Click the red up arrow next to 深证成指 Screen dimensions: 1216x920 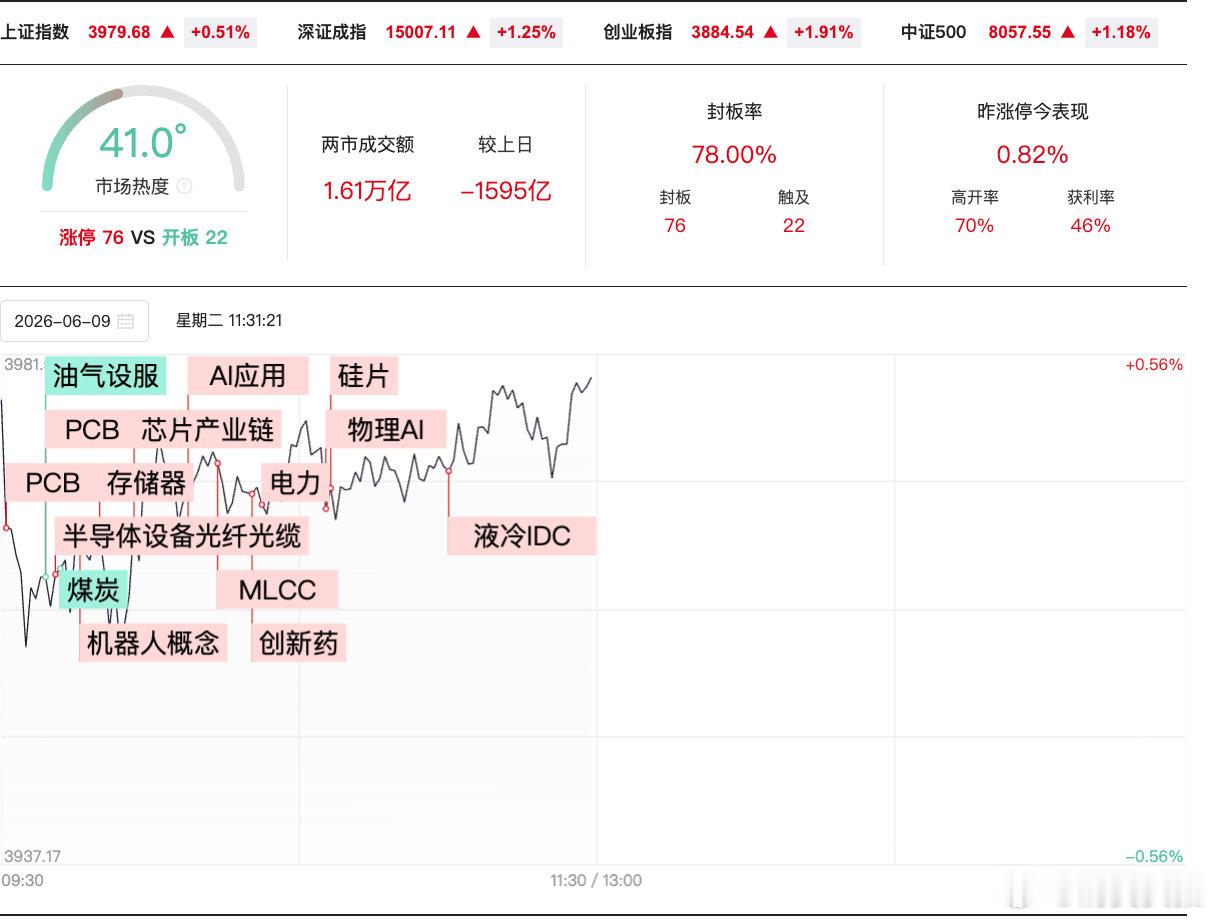tap(473, 32)
